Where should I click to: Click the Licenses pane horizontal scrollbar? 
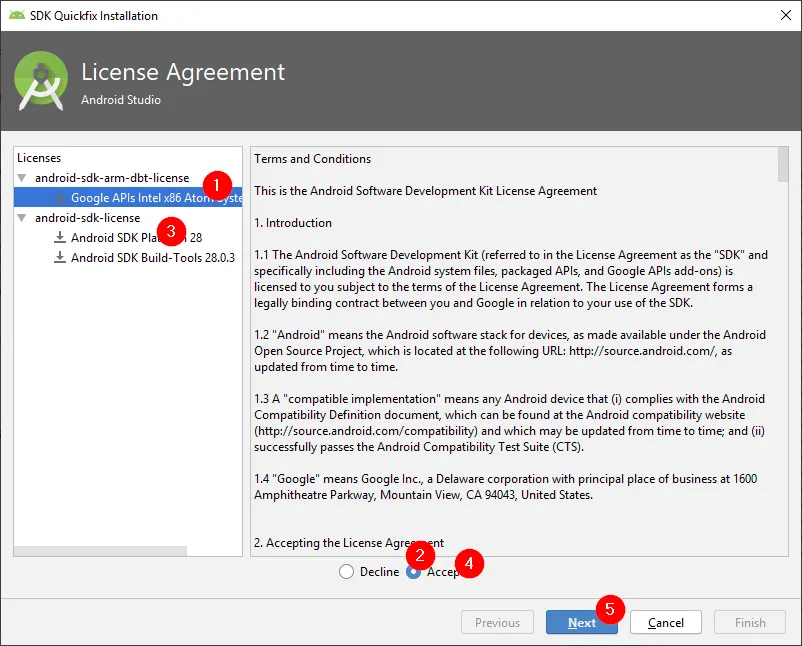(x=100, y=551)
